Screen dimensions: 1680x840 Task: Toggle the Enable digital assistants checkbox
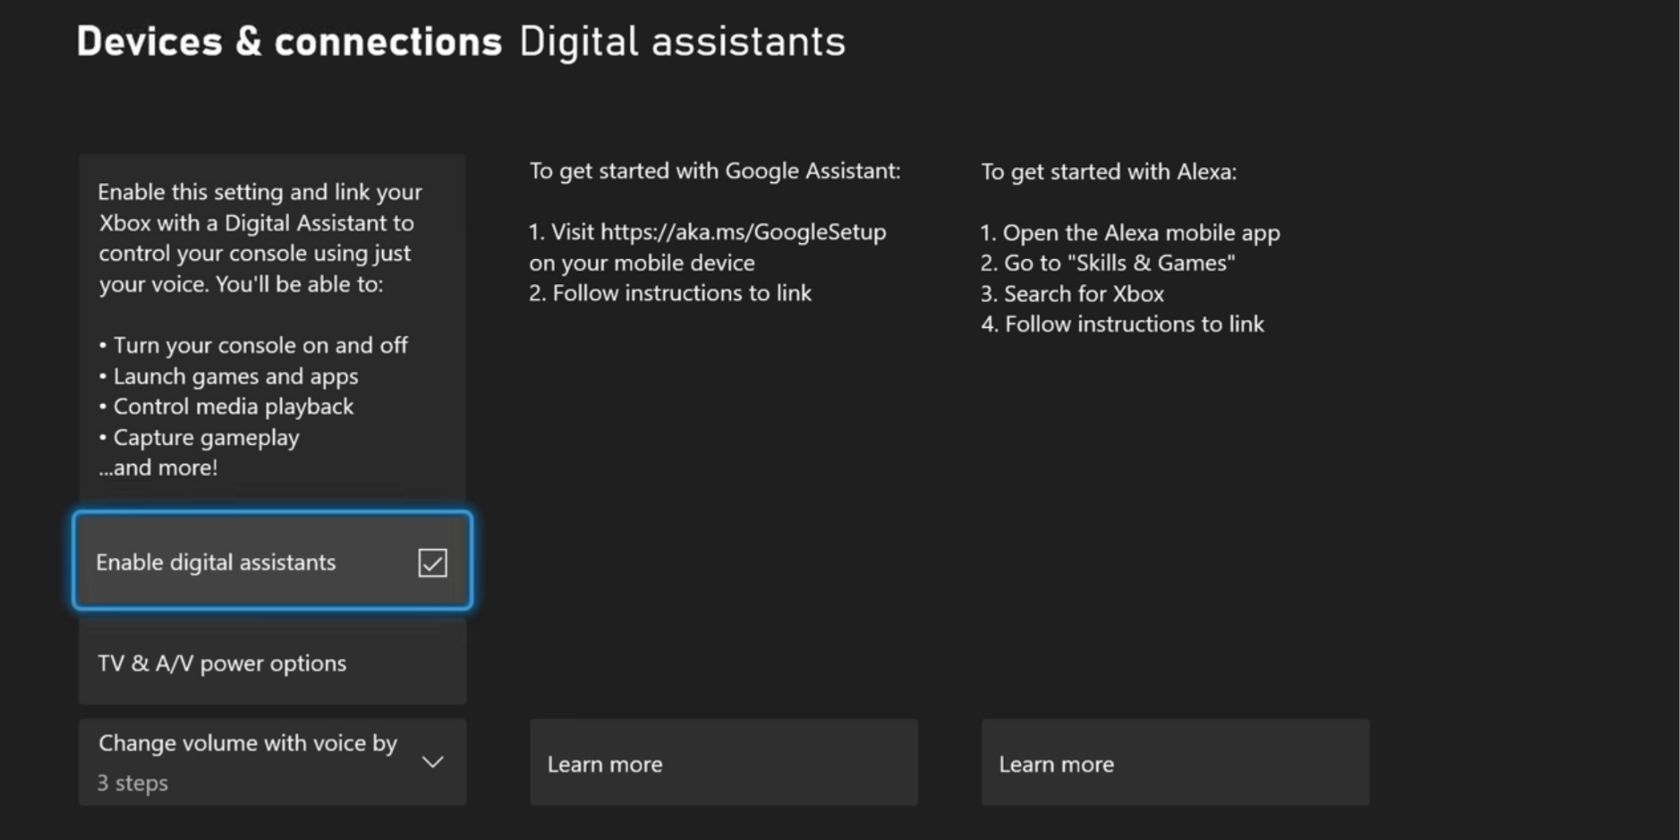pos(432,563)
